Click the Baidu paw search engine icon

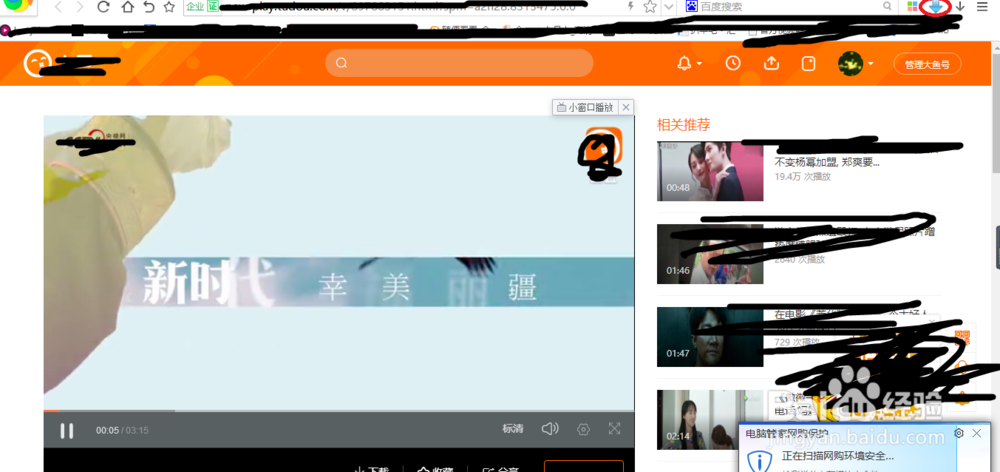(691, 6)
